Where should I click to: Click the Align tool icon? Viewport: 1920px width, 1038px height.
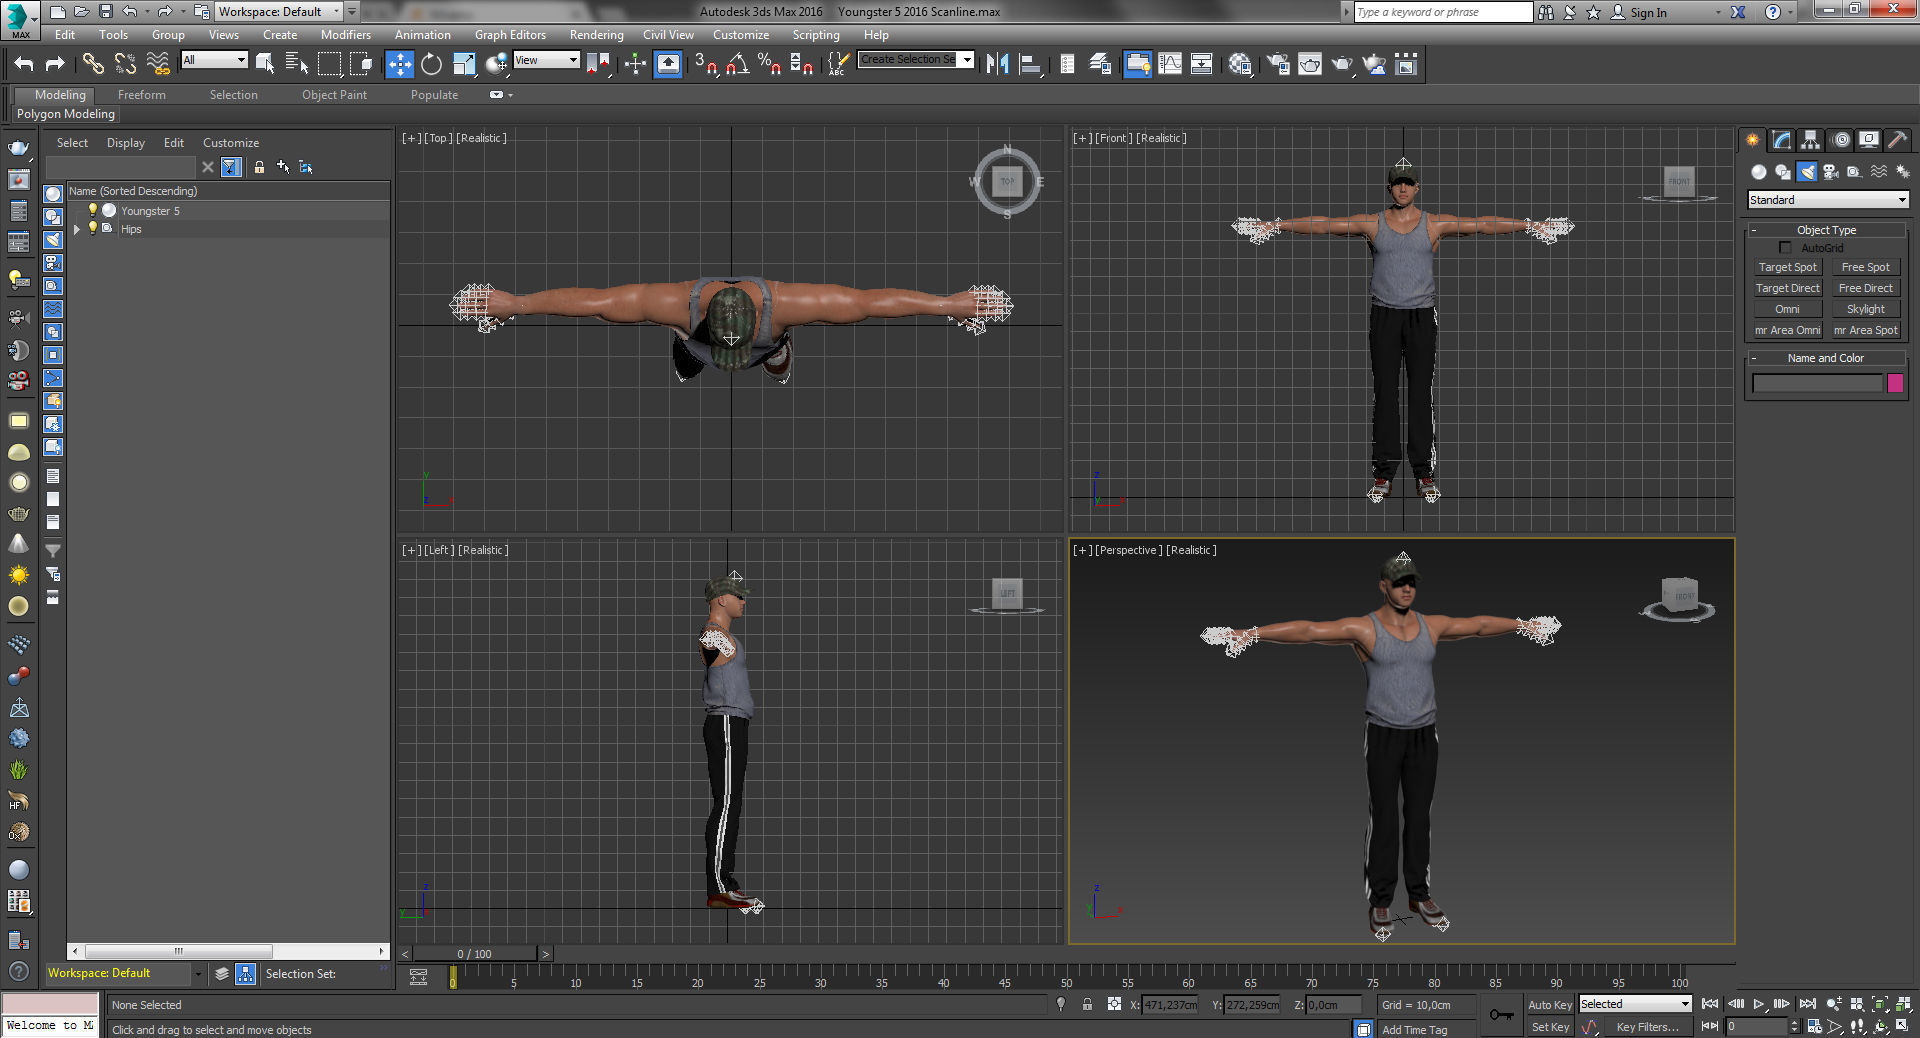point(1030,64)
